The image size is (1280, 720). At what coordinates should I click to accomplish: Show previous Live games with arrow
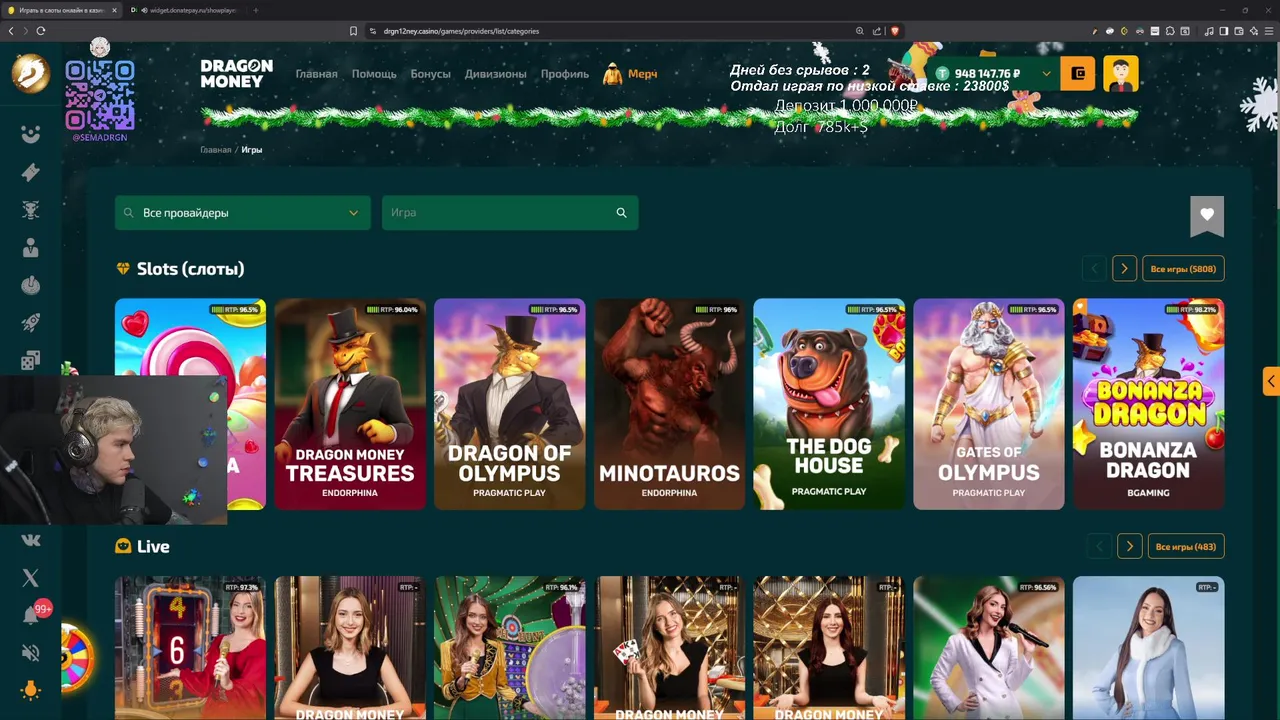coord(1100,547)
